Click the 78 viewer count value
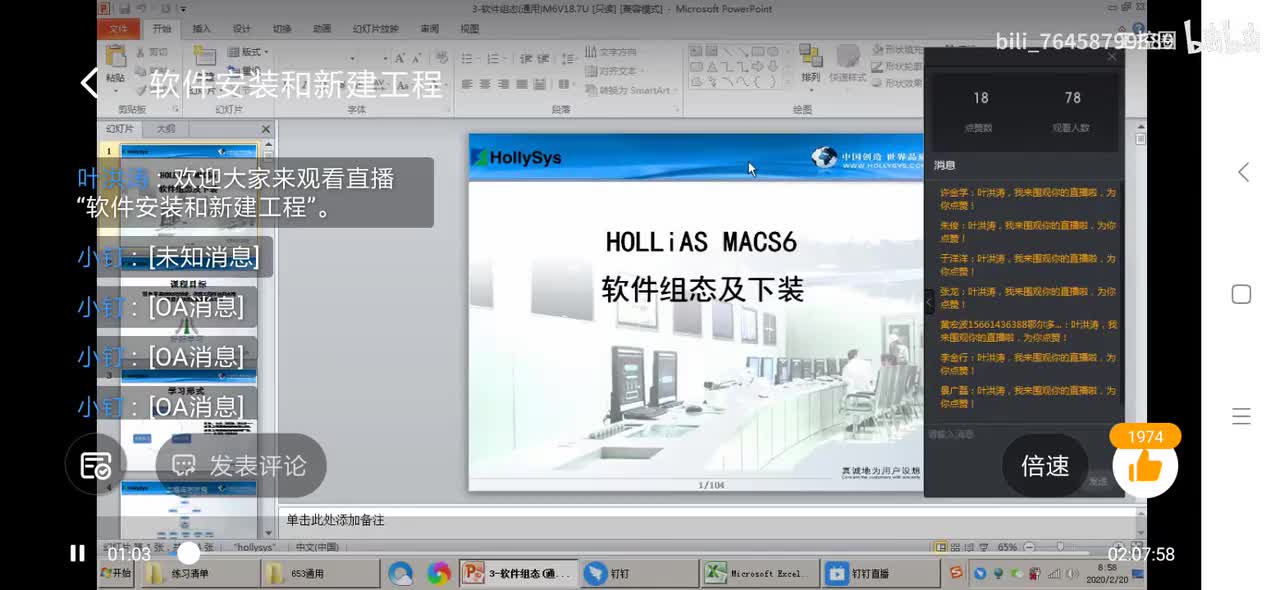The image size is (1280, 590). 1073,98
